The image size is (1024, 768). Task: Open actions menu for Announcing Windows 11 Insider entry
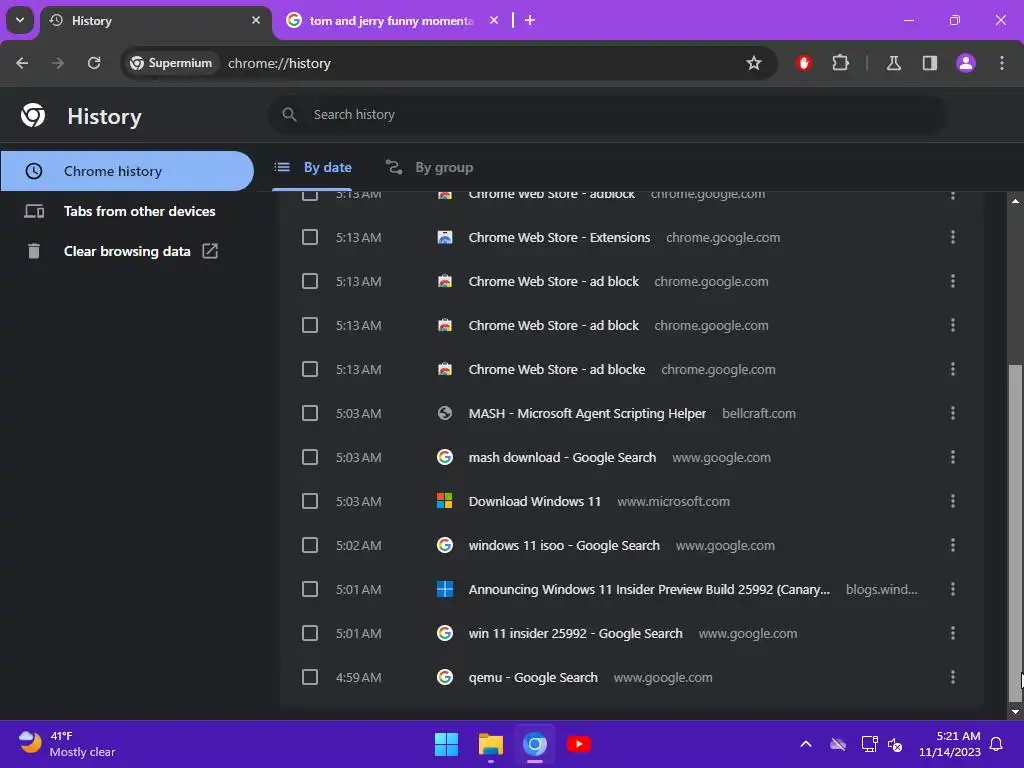pyautogui.click(x=953, y=589)
